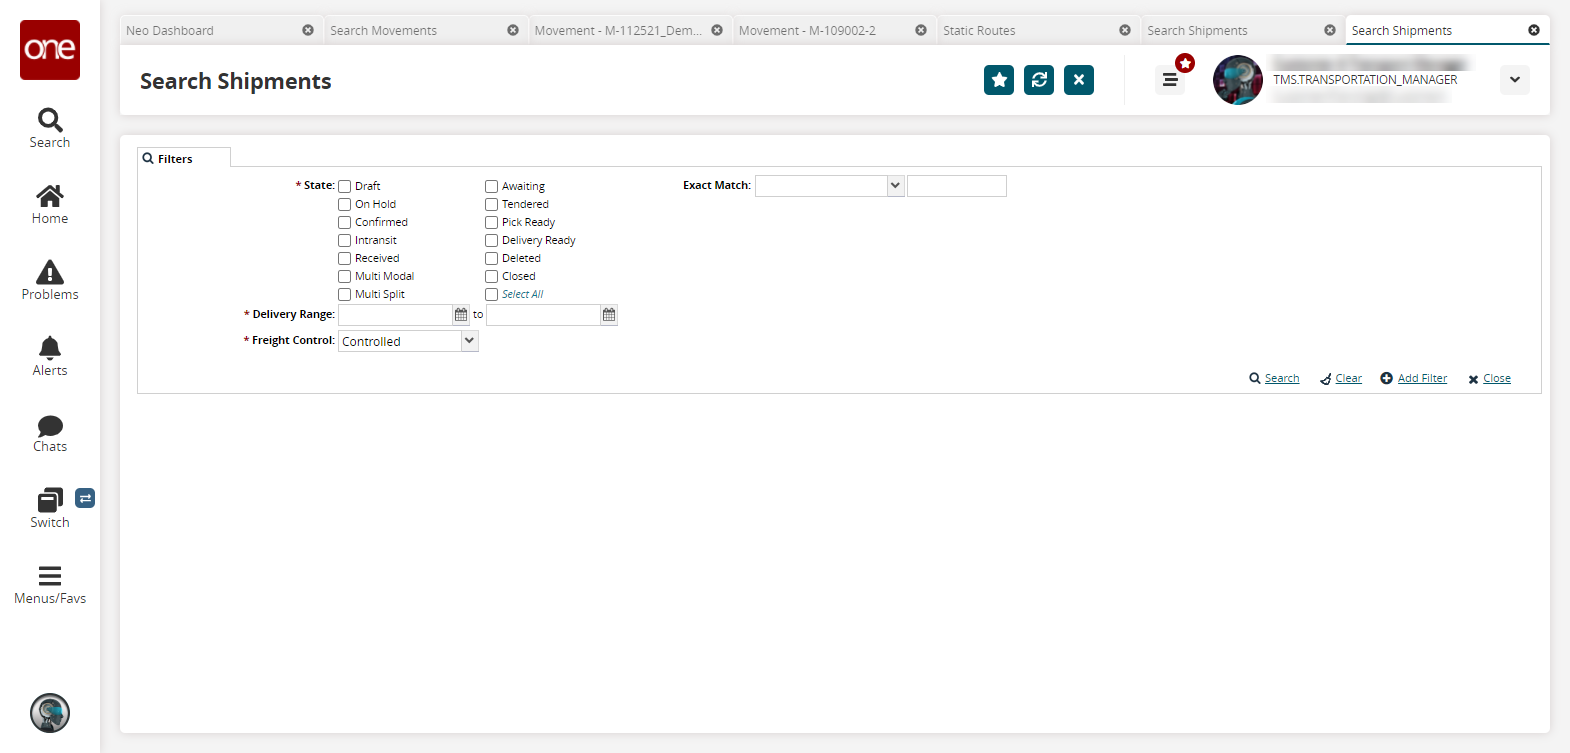Click the Delivery Range start date field
Screen dimensions: 1570x753
click(x=396, y=315)
